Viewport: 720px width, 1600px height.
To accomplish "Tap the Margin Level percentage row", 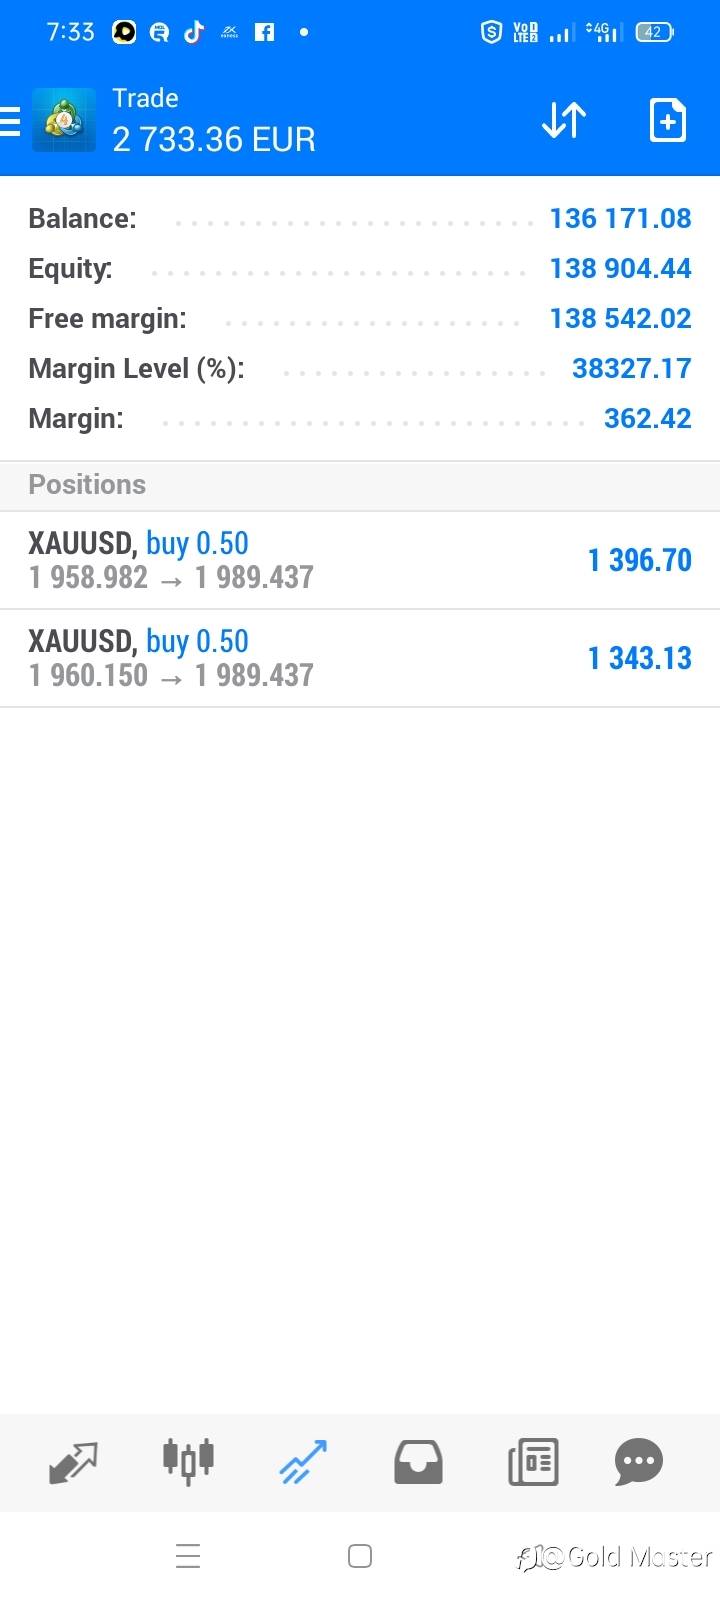I will click(360, 369).
